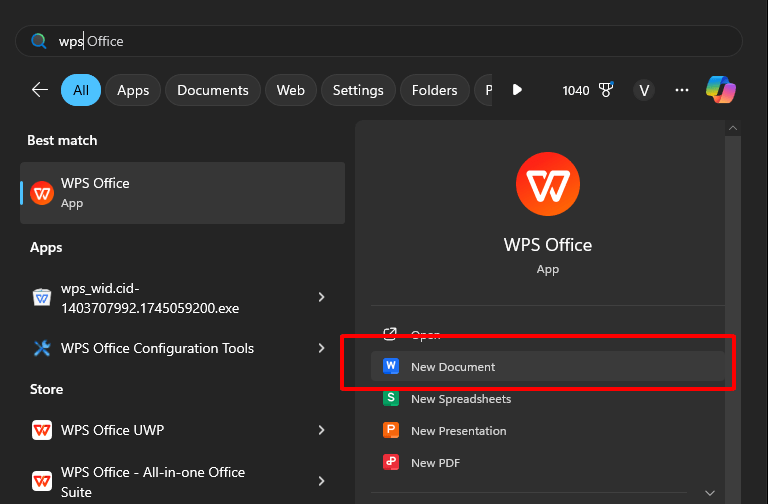Image resolution: width=768 pixels, height=504 pixels.
Task: Click the New Presentation orange P icon
Action: tap(391, 431)
